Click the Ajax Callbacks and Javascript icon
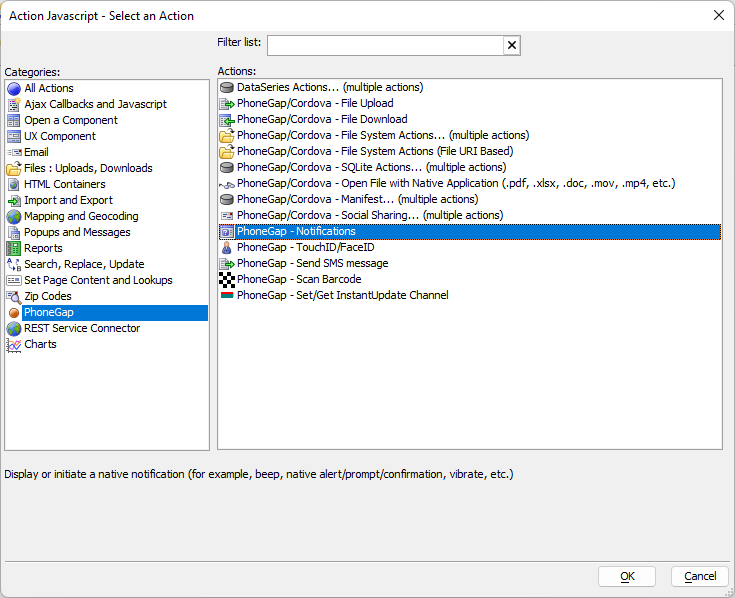 pos(14,105)
